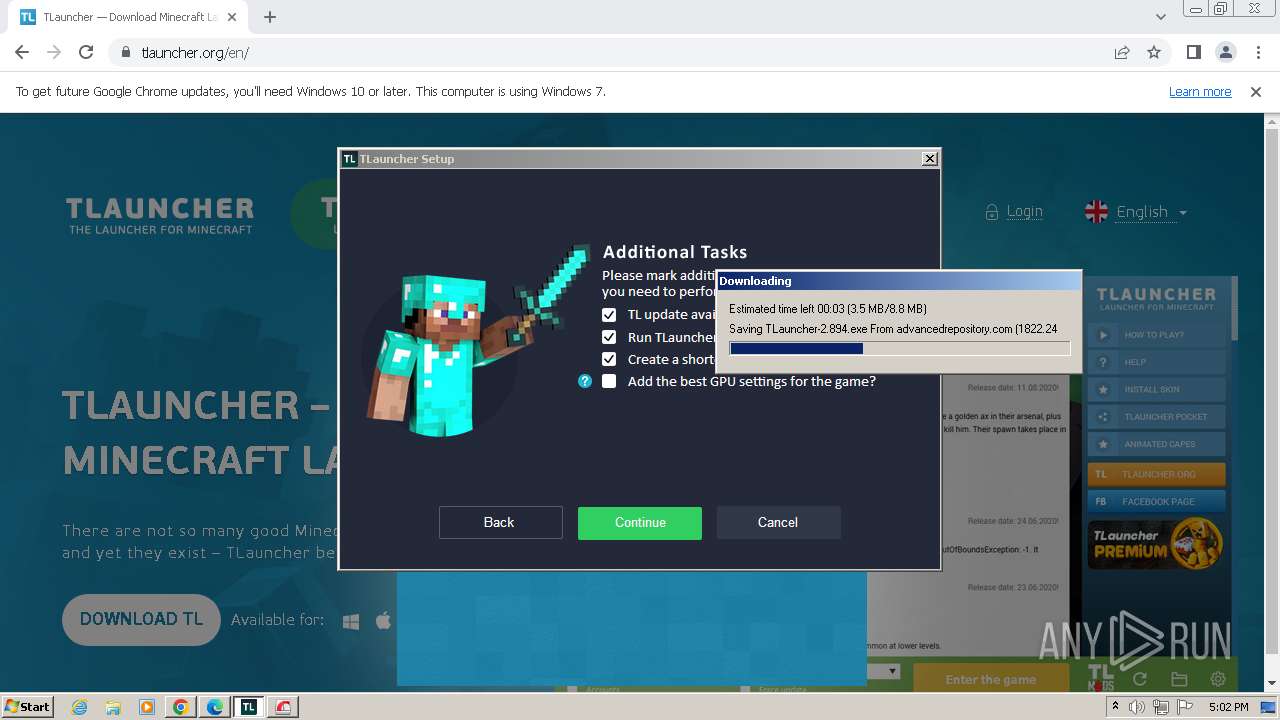The width and height of the screenshot is (1280, 720).
Task: Enable the best GPU settings checkbox
Action: (609, 381)
